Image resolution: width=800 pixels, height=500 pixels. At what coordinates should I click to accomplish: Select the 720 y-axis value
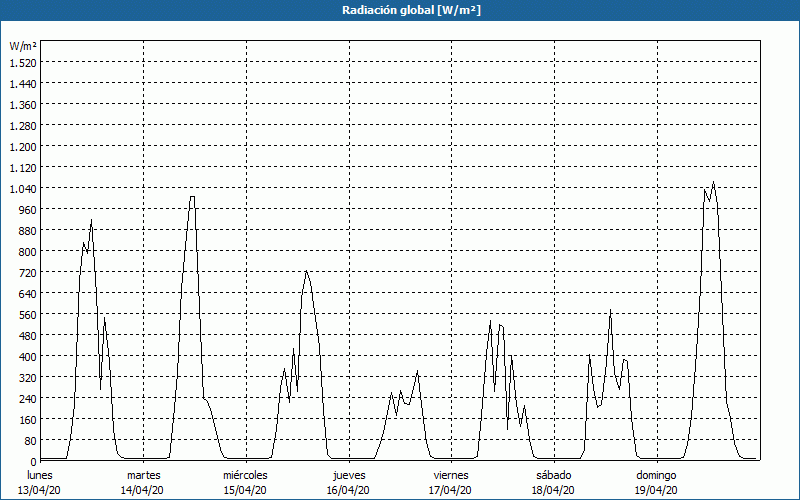click(x=28, y=273)
